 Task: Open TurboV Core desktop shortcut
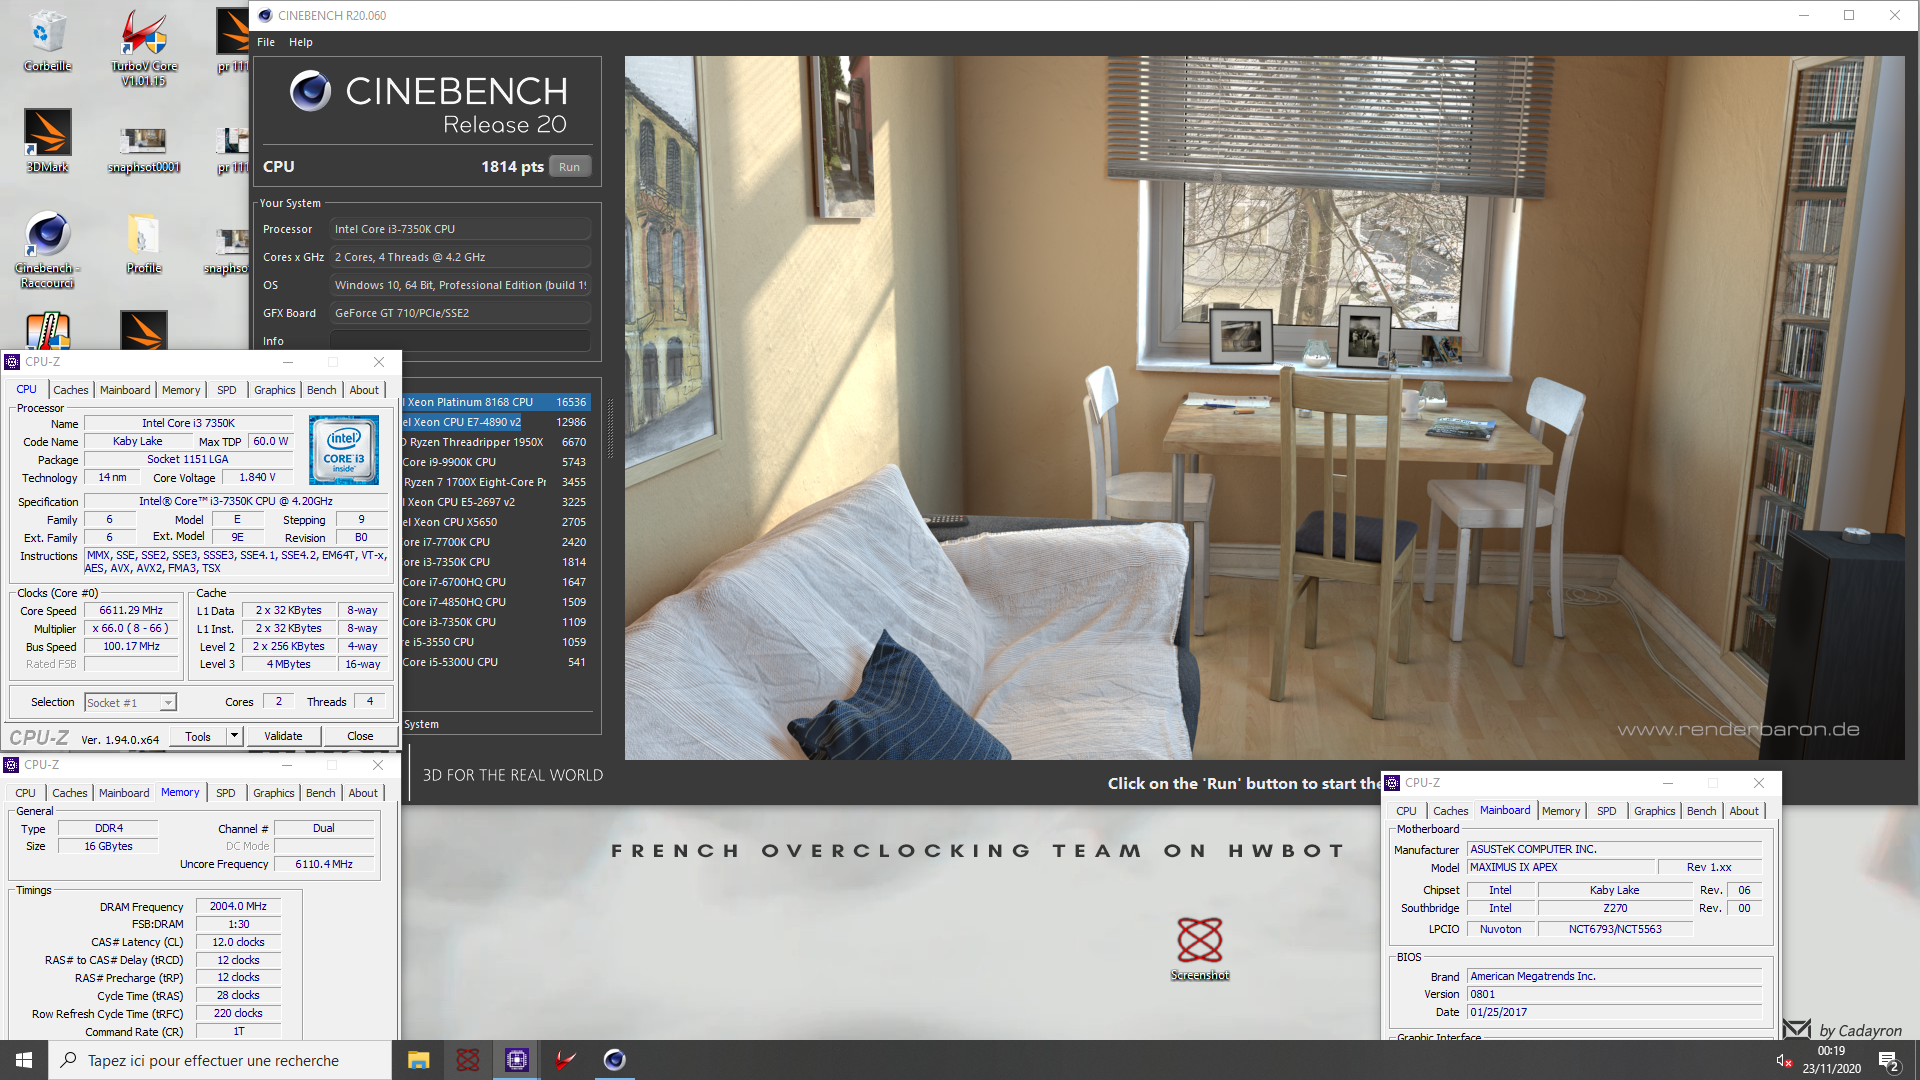(143, 47)
